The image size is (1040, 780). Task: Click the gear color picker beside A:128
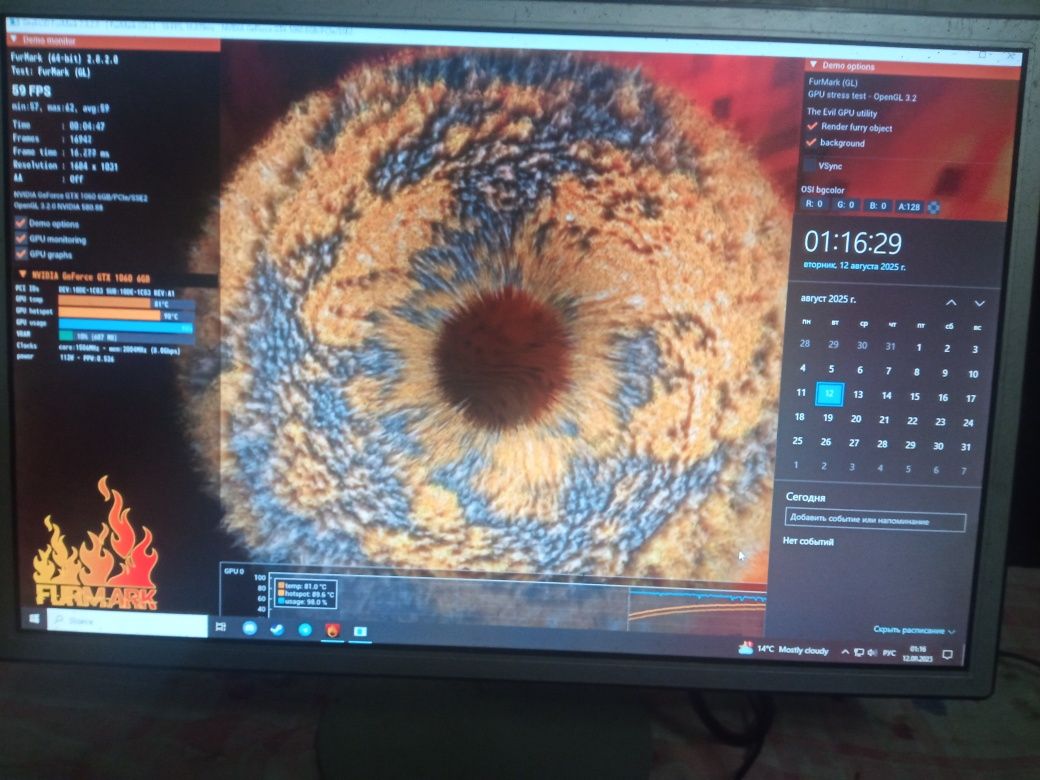pyautogui.click(x=933, y=207)
